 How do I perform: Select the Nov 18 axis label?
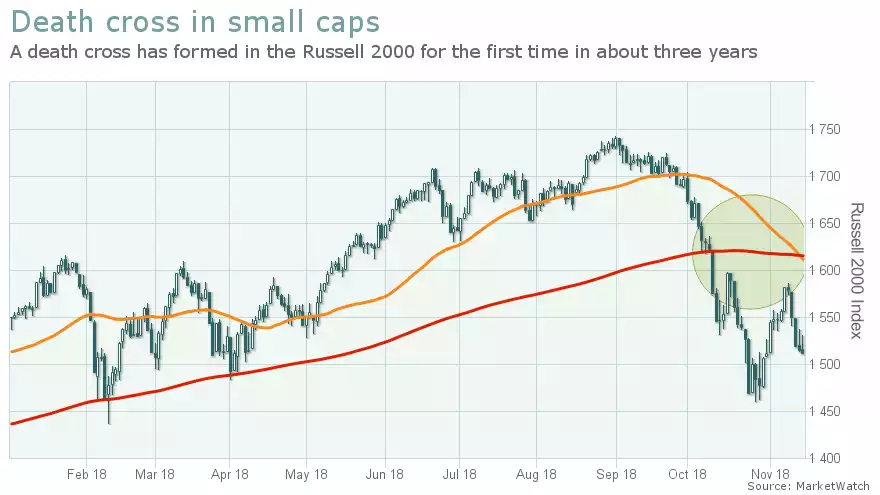click(x=770, y=474)
